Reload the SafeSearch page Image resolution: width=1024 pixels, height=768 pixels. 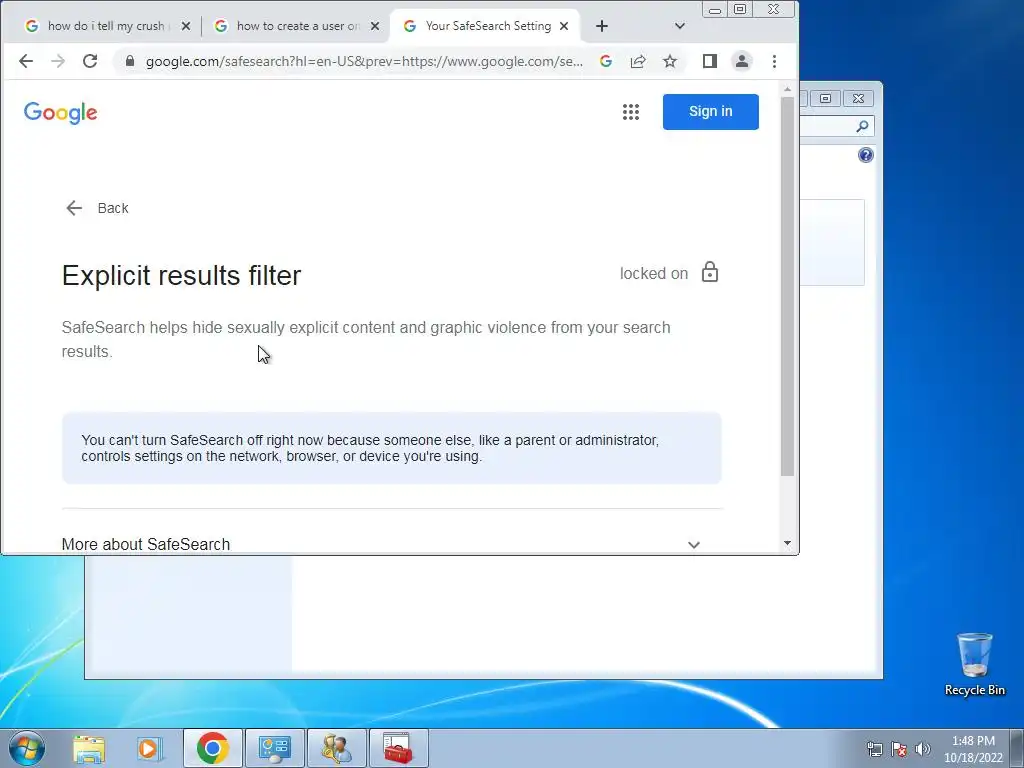point(90,61)
